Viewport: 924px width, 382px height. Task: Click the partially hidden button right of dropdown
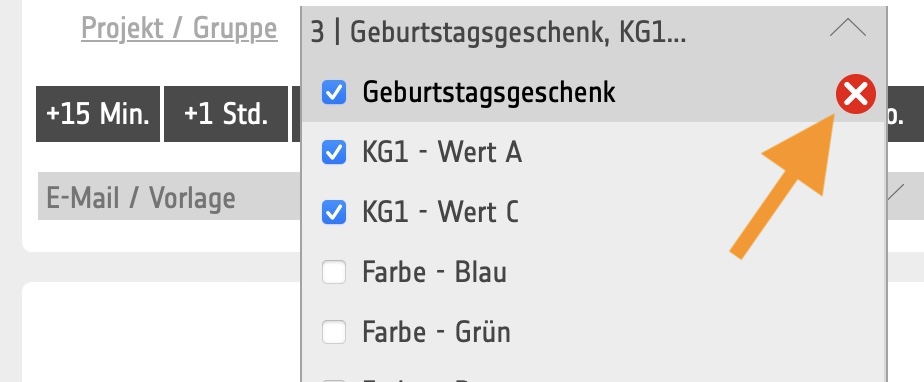tap(905, 114)
